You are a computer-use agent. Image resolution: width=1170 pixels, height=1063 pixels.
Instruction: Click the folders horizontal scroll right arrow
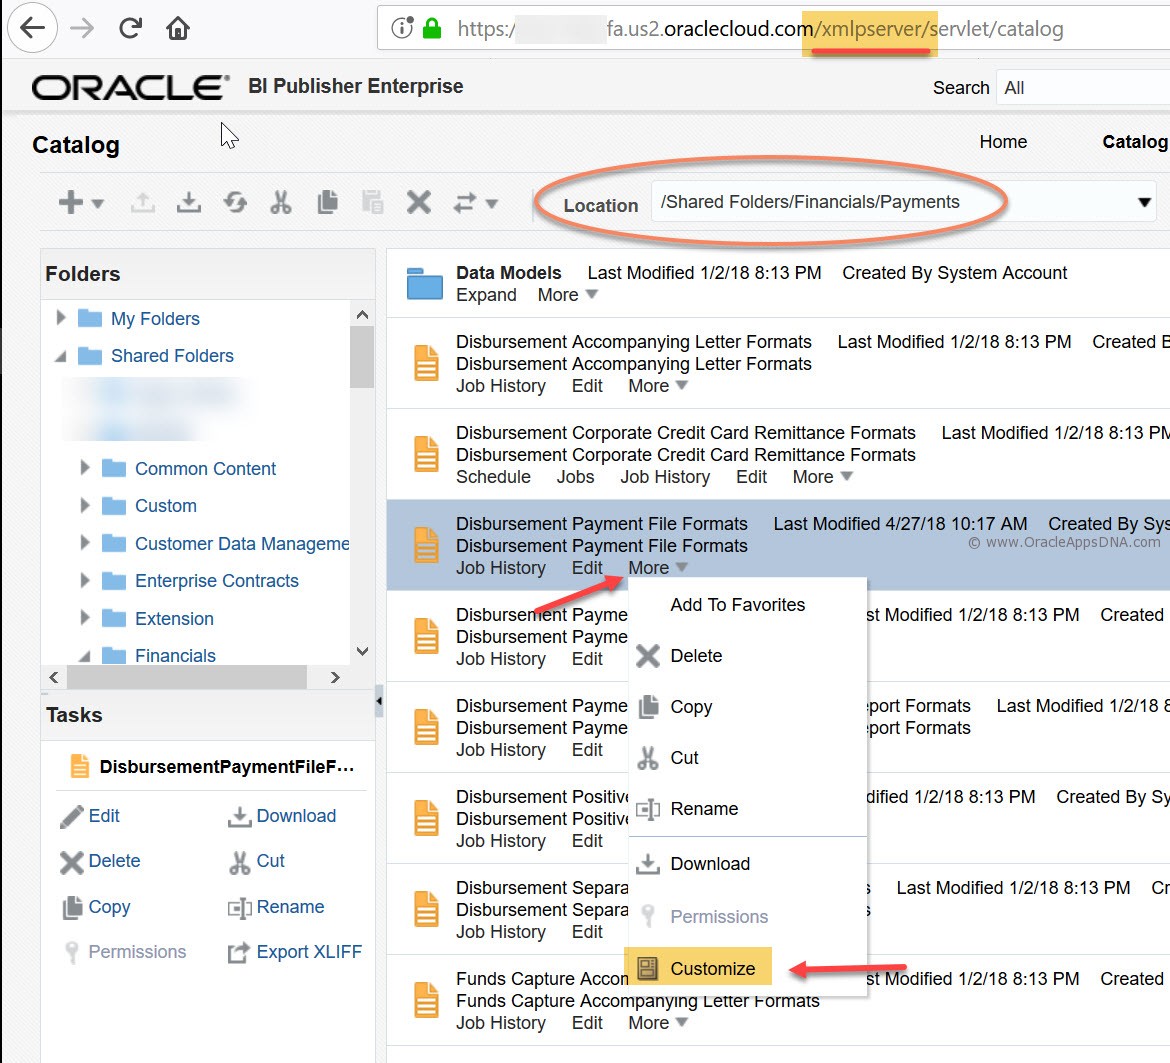tap(335, 677)
